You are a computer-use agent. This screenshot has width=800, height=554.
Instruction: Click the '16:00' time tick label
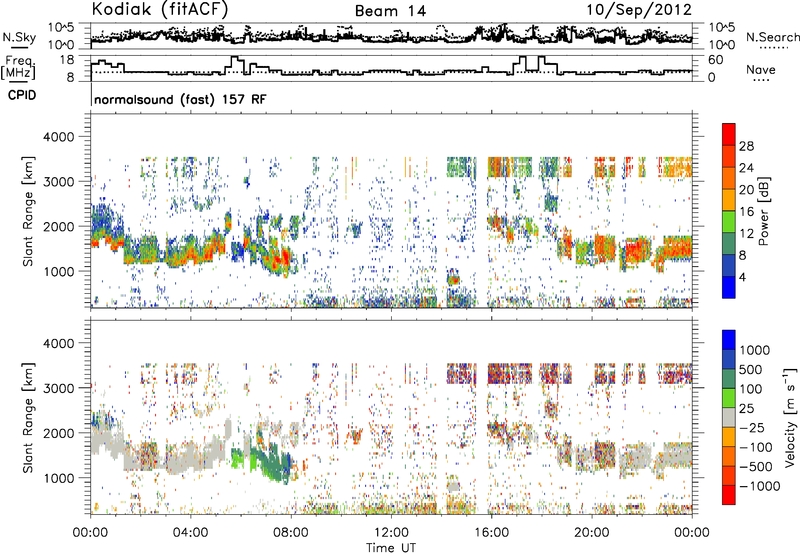[491, 533]
